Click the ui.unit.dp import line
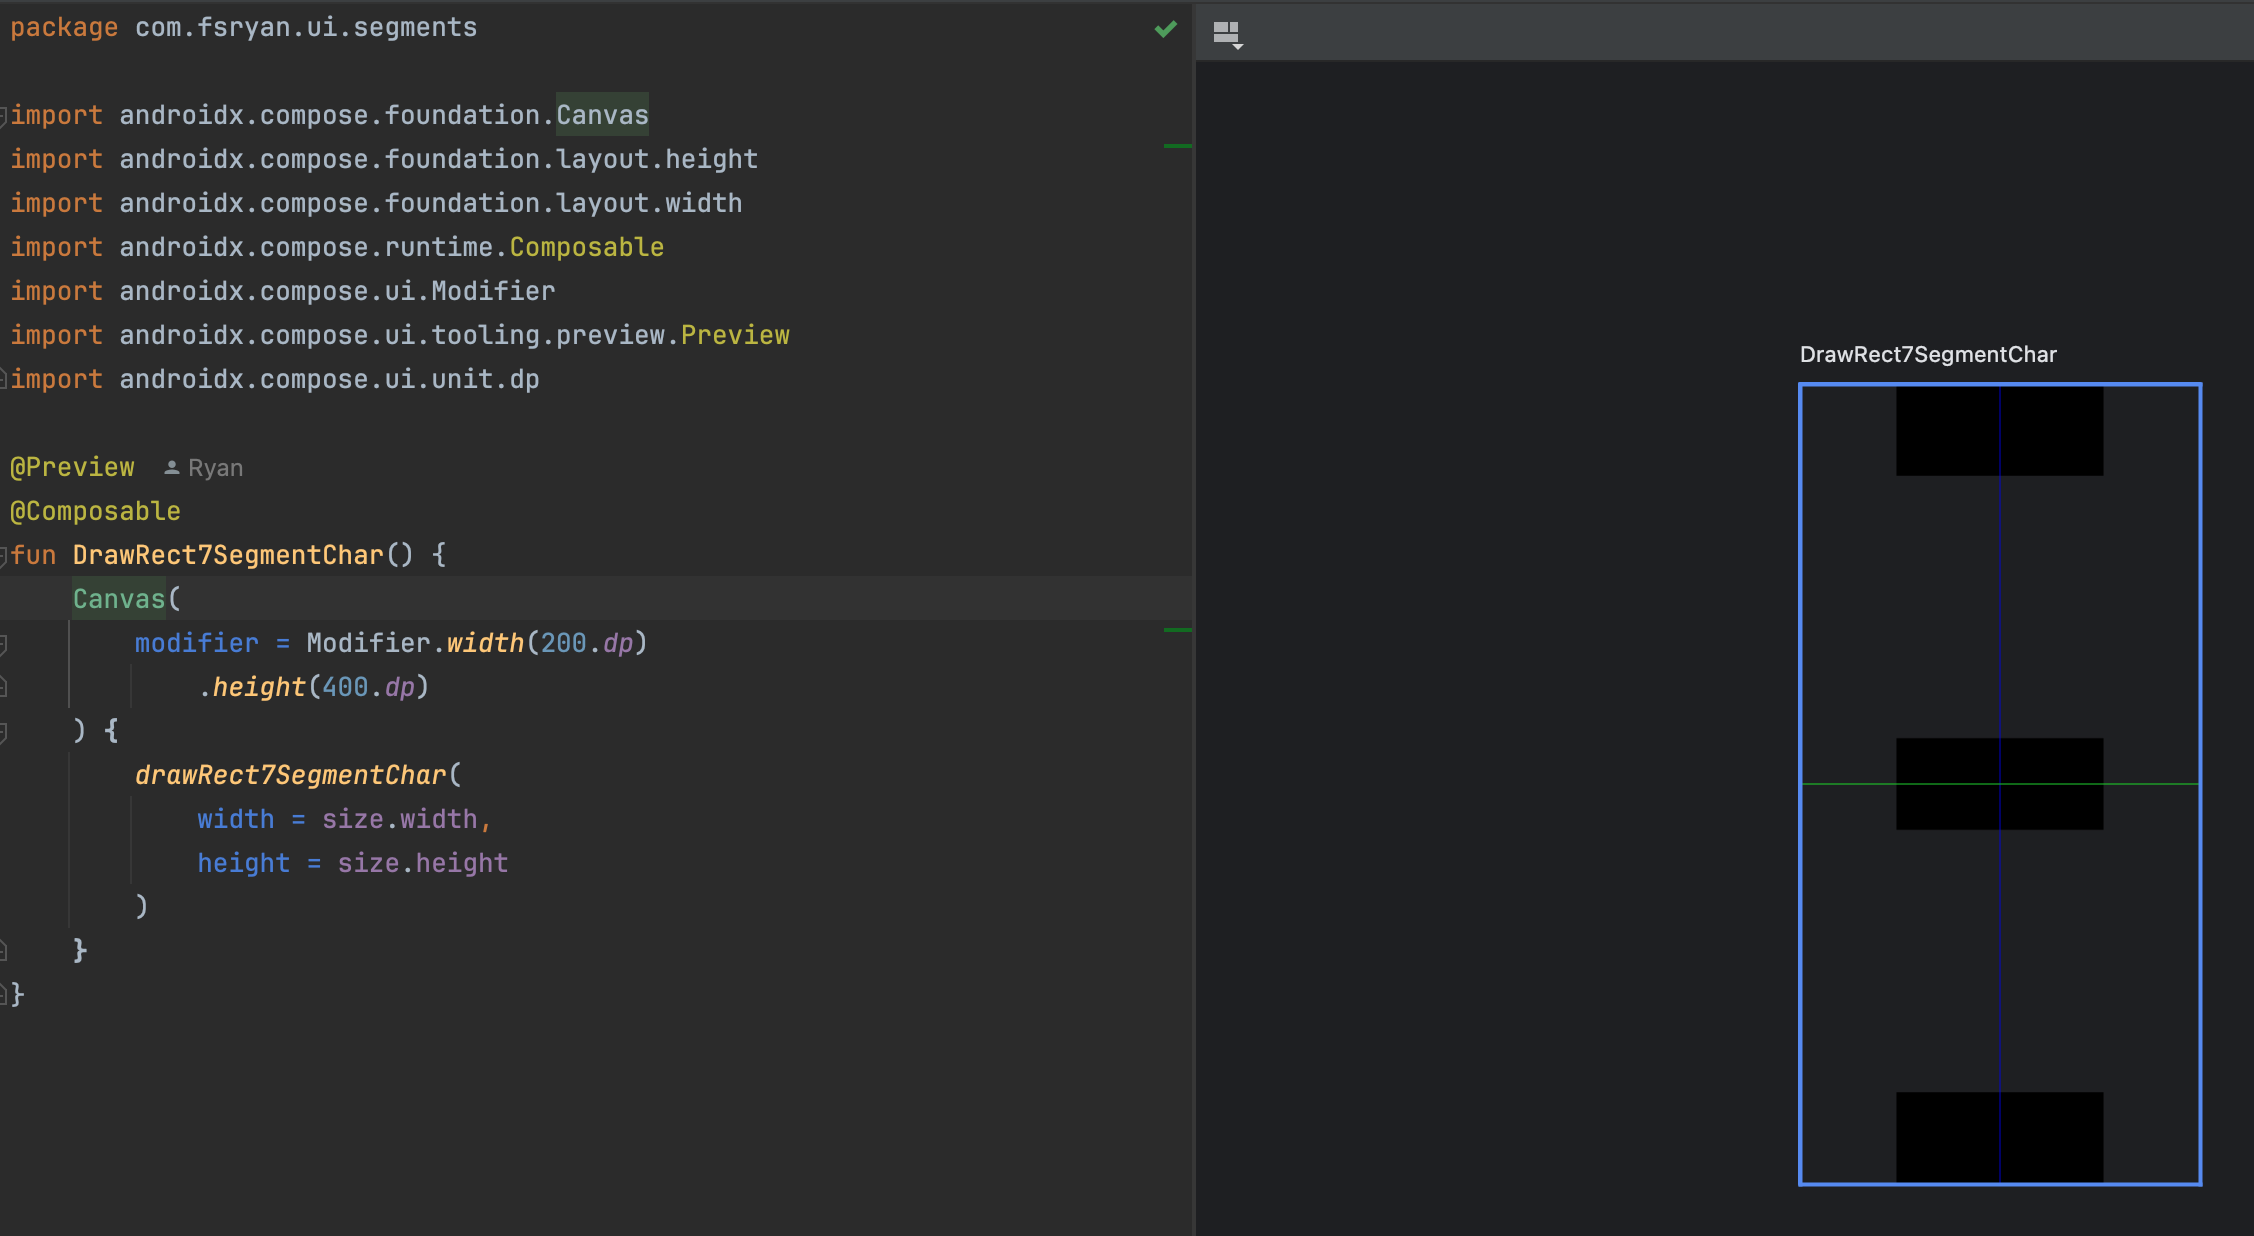Viewport: 2254px width, 1236px height. pyautogui.click(x=275, y=379)
